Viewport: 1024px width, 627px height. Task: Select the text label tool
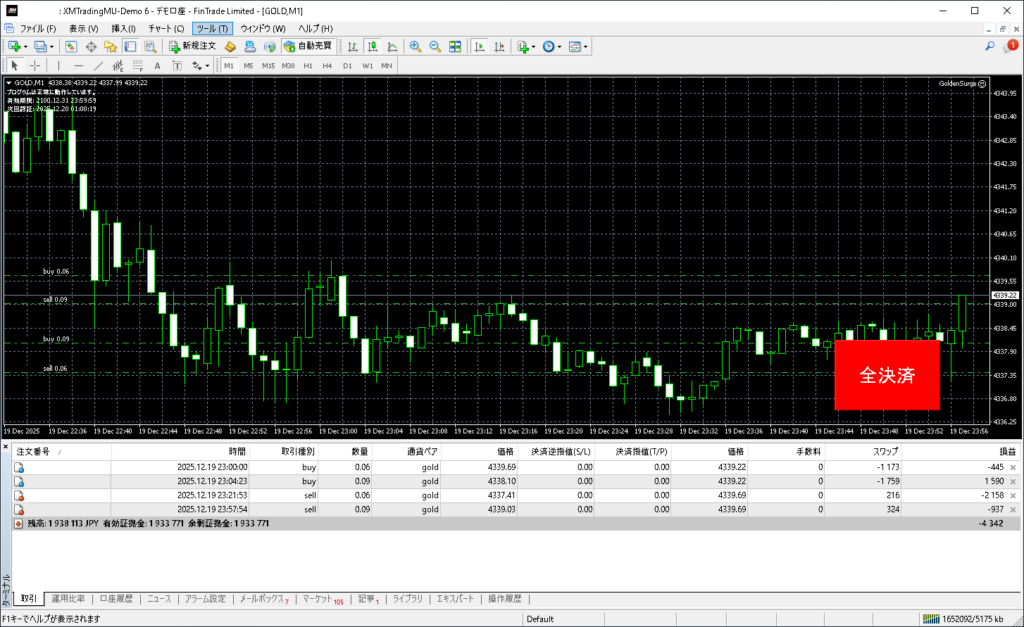[x=155, y=65]
